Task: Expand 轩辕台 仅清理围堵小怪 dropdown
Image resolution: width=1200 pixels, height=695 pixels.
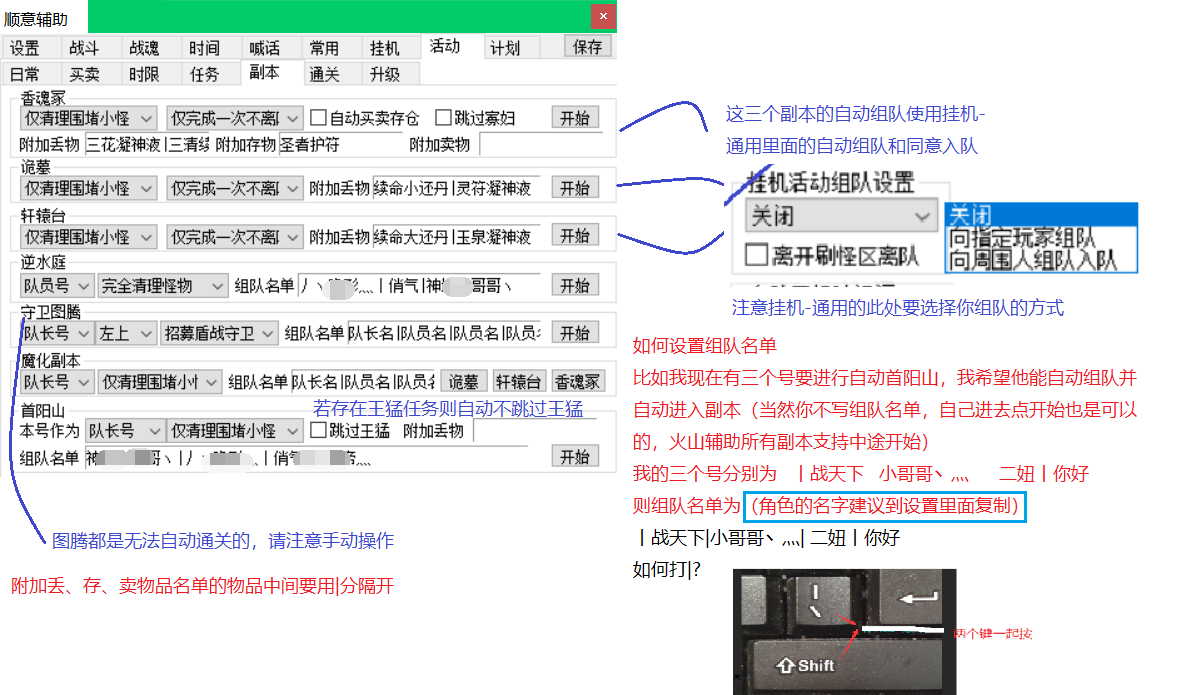Action: click(89, 237)
